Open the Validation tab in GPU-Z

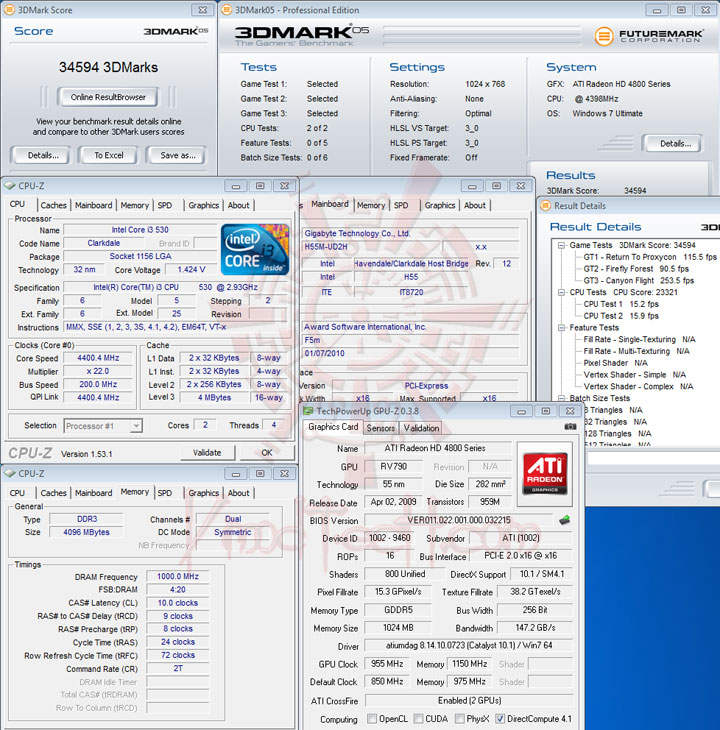421,428
